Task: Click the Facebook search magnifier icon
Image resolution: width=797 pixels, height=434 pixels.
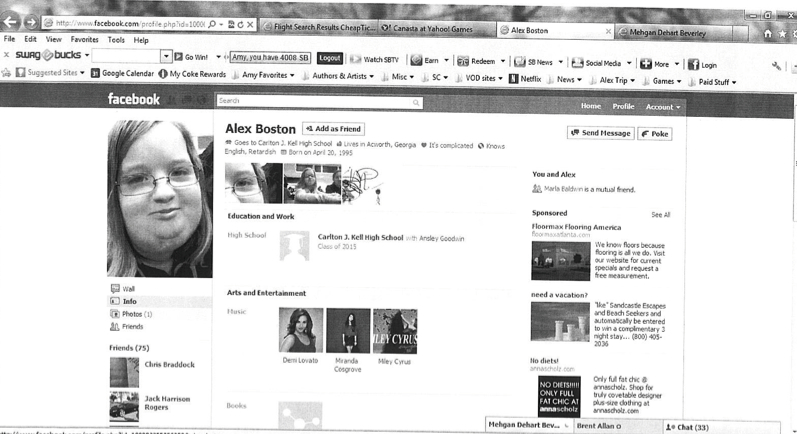Action: pyautogui.click(x=416, y=103)
